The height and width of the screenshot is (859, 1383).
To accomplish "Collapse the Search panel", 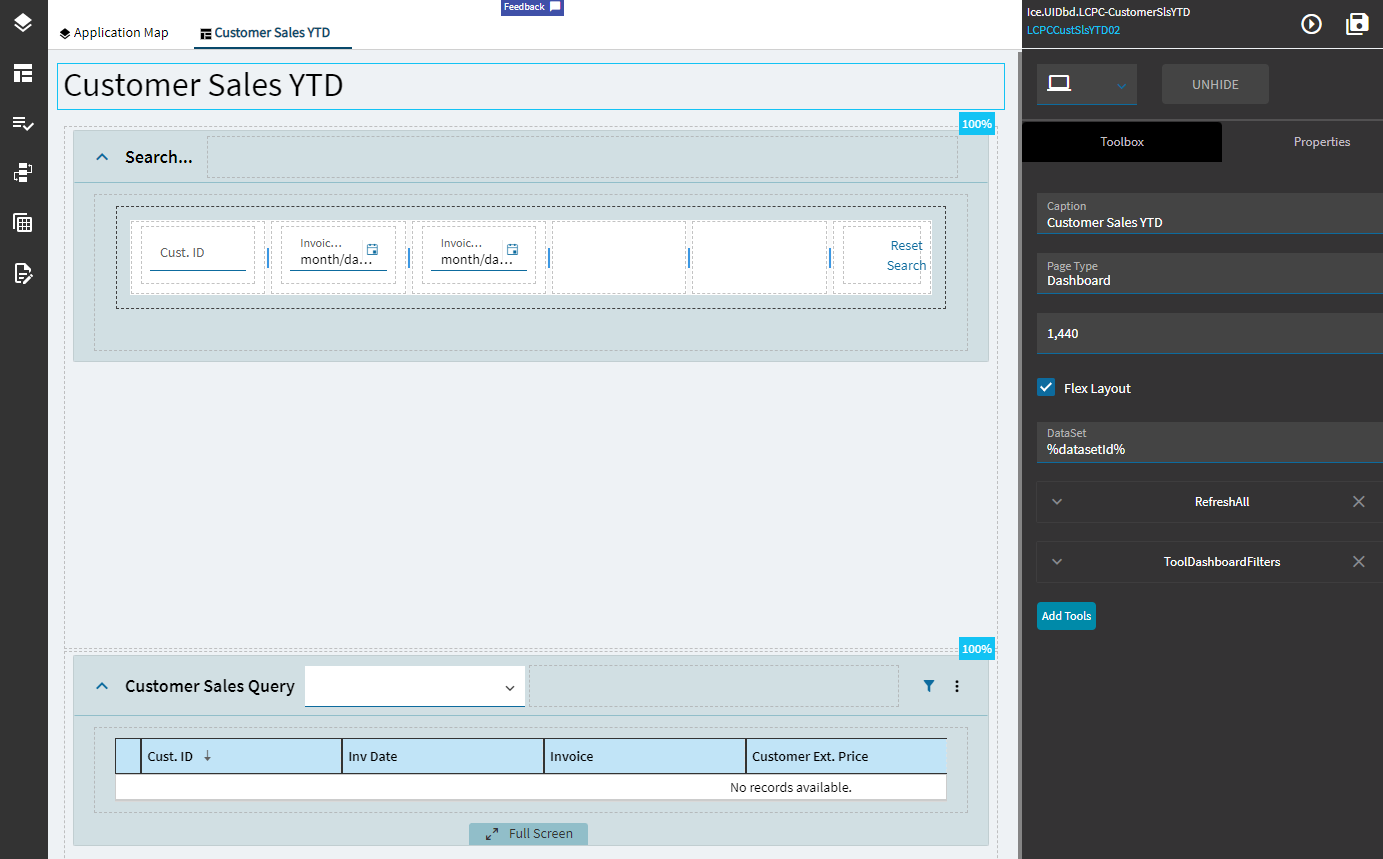I will tap(101, 157).
